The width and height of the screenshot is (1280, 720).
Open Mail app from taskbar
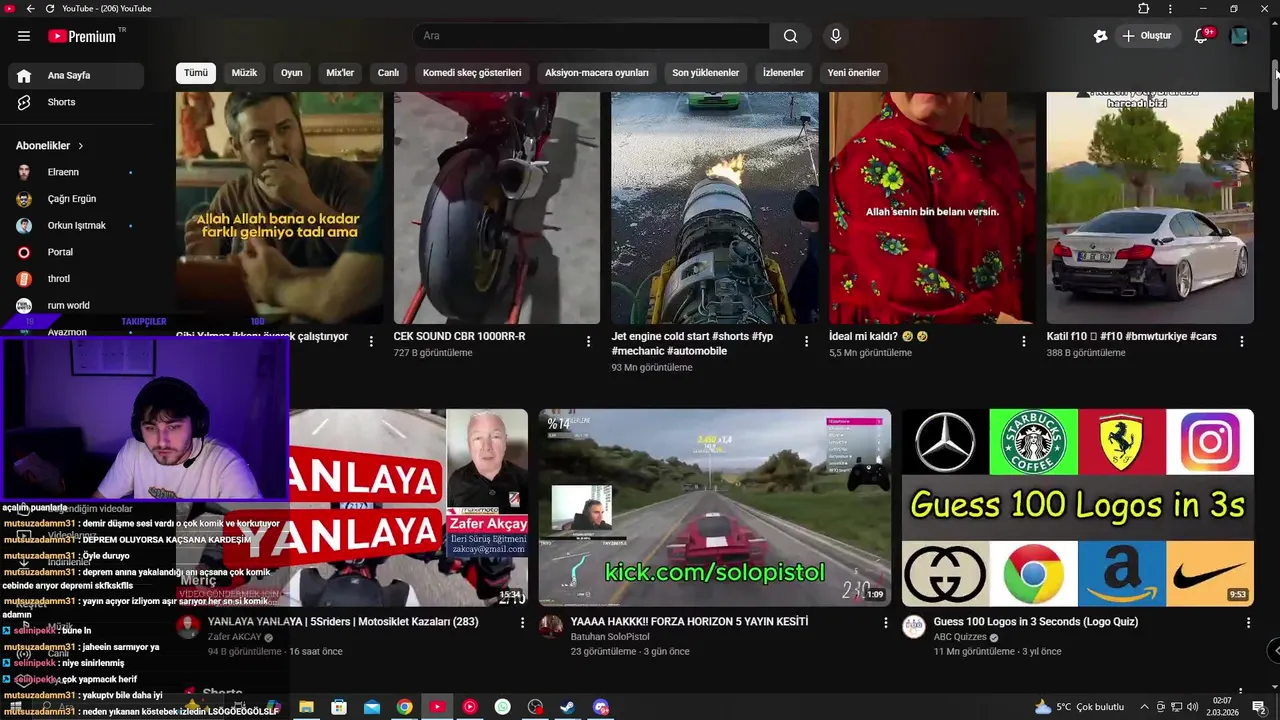tap(372, 707)
